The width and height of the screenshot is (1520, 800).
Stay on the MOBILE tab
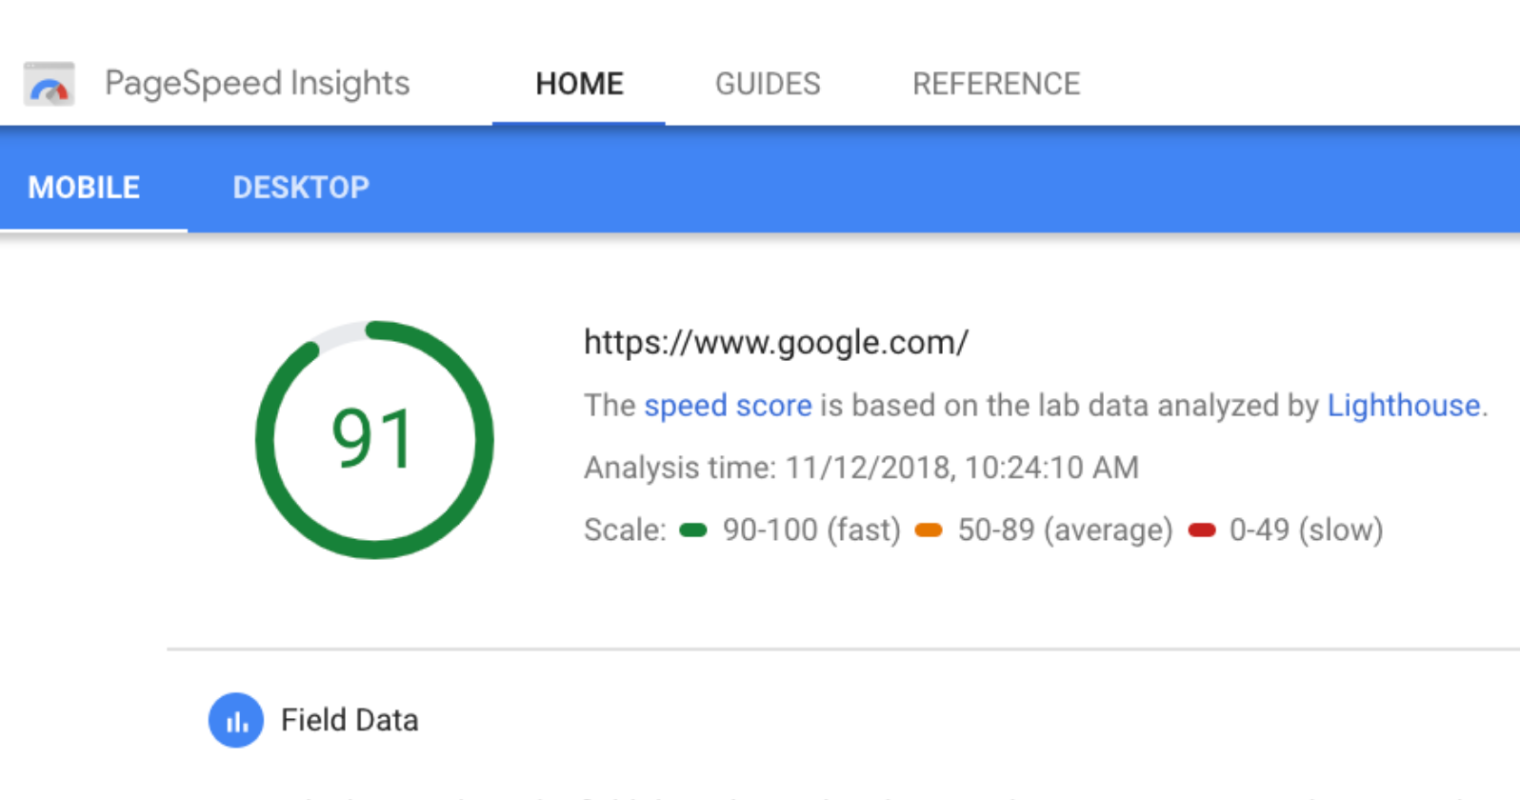pyautogui.click(x=84, y=187)
